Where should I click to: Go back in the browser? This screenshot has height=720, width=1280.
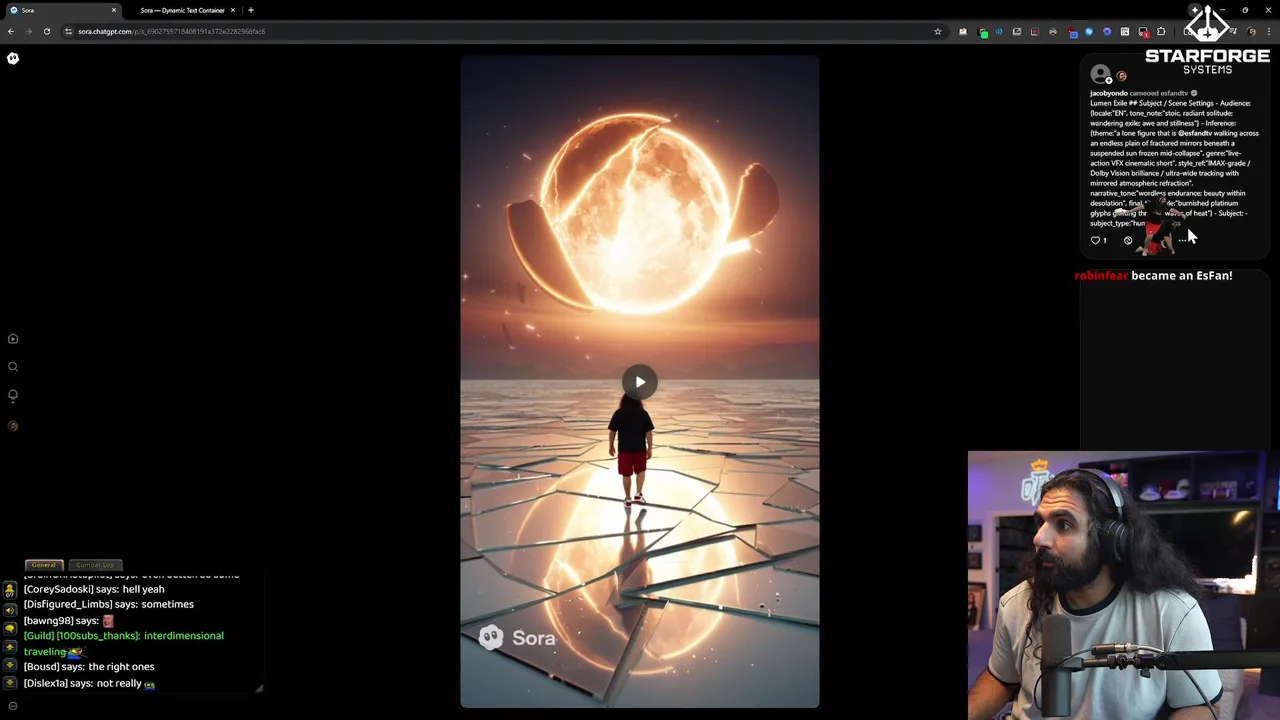11,31
